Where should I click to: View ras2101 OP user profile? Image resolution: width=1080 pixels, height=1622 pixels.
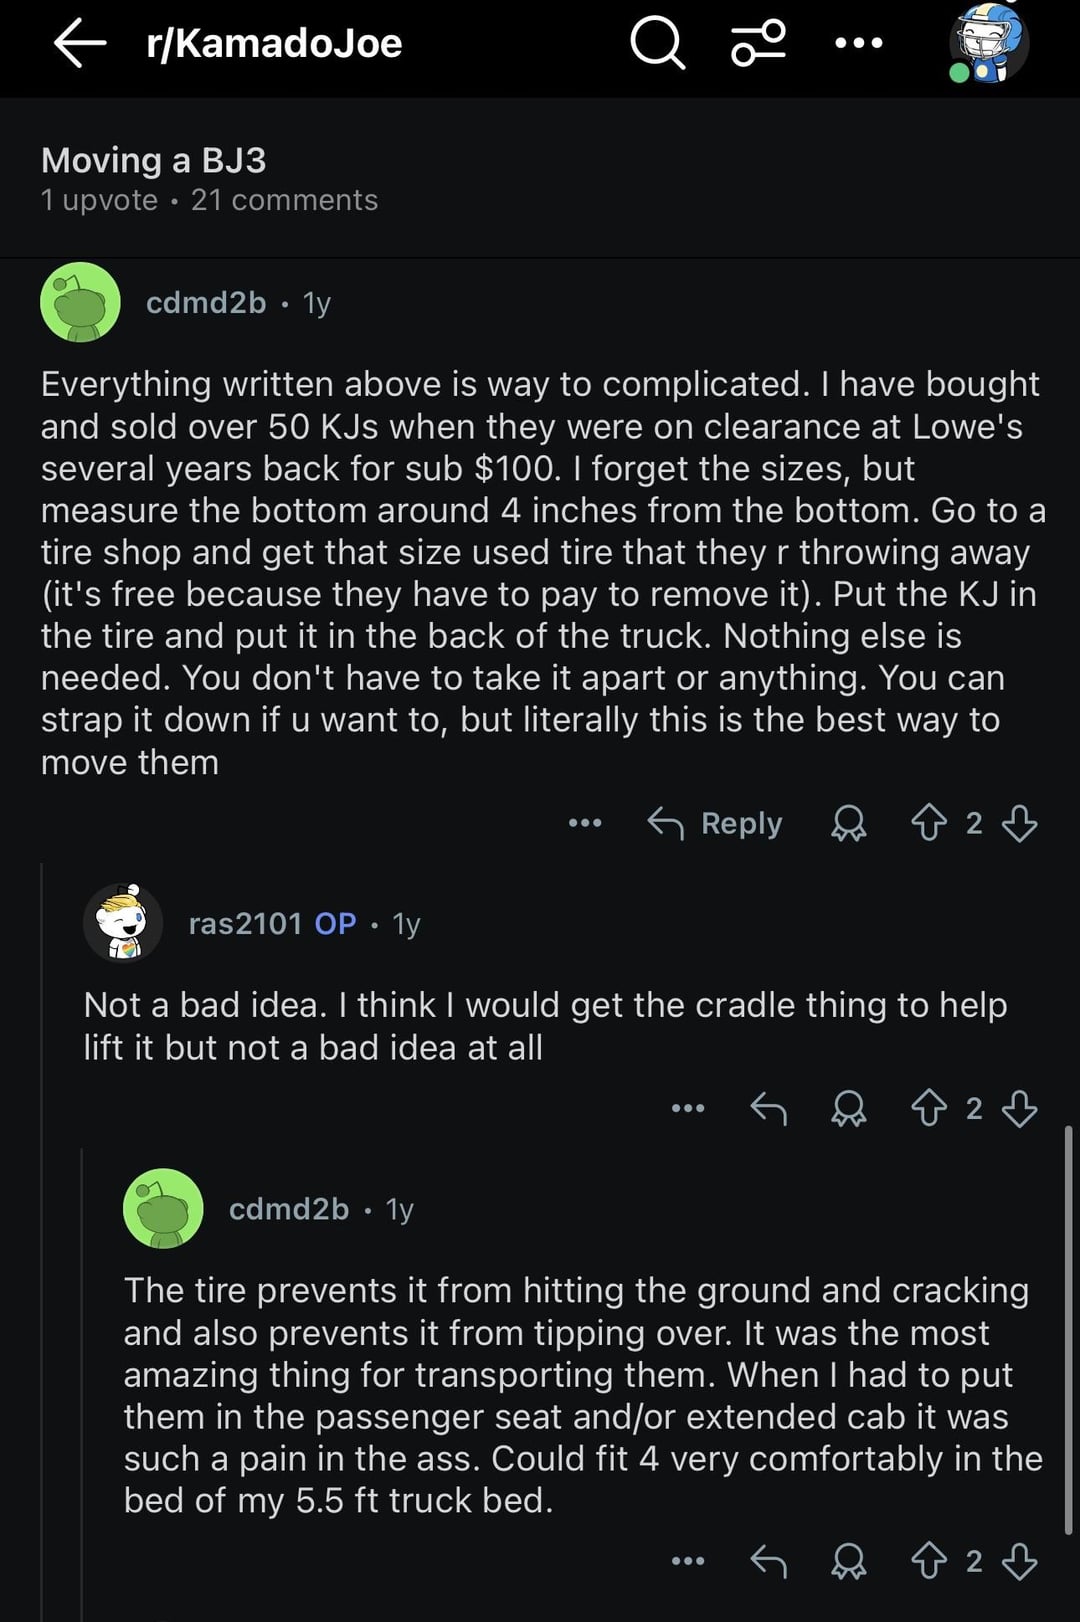(x=245, y=923)
